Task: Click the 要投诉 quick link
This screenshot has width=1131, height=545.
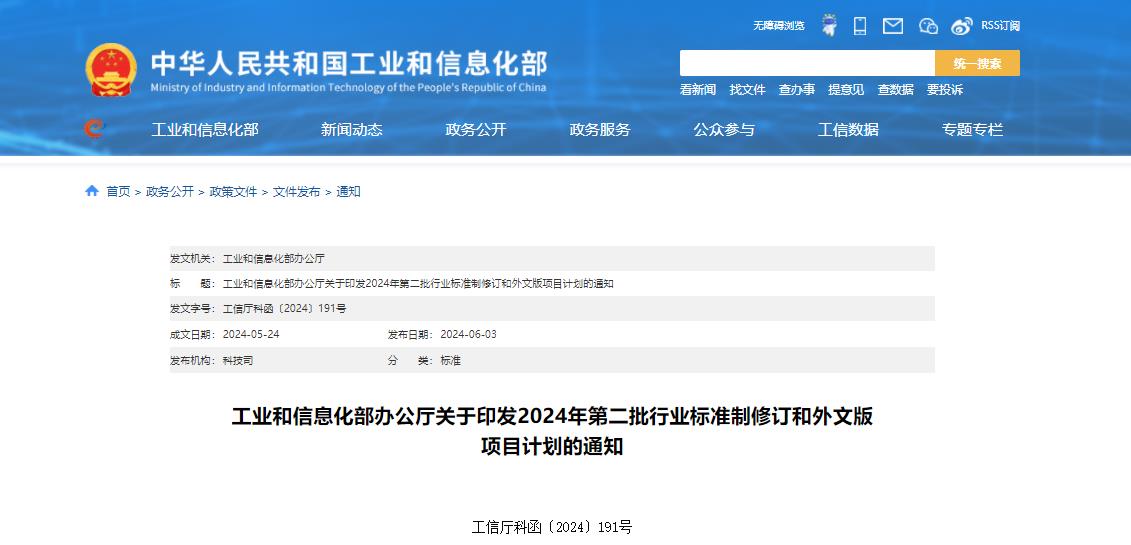Action: click(x=945, y=89)
